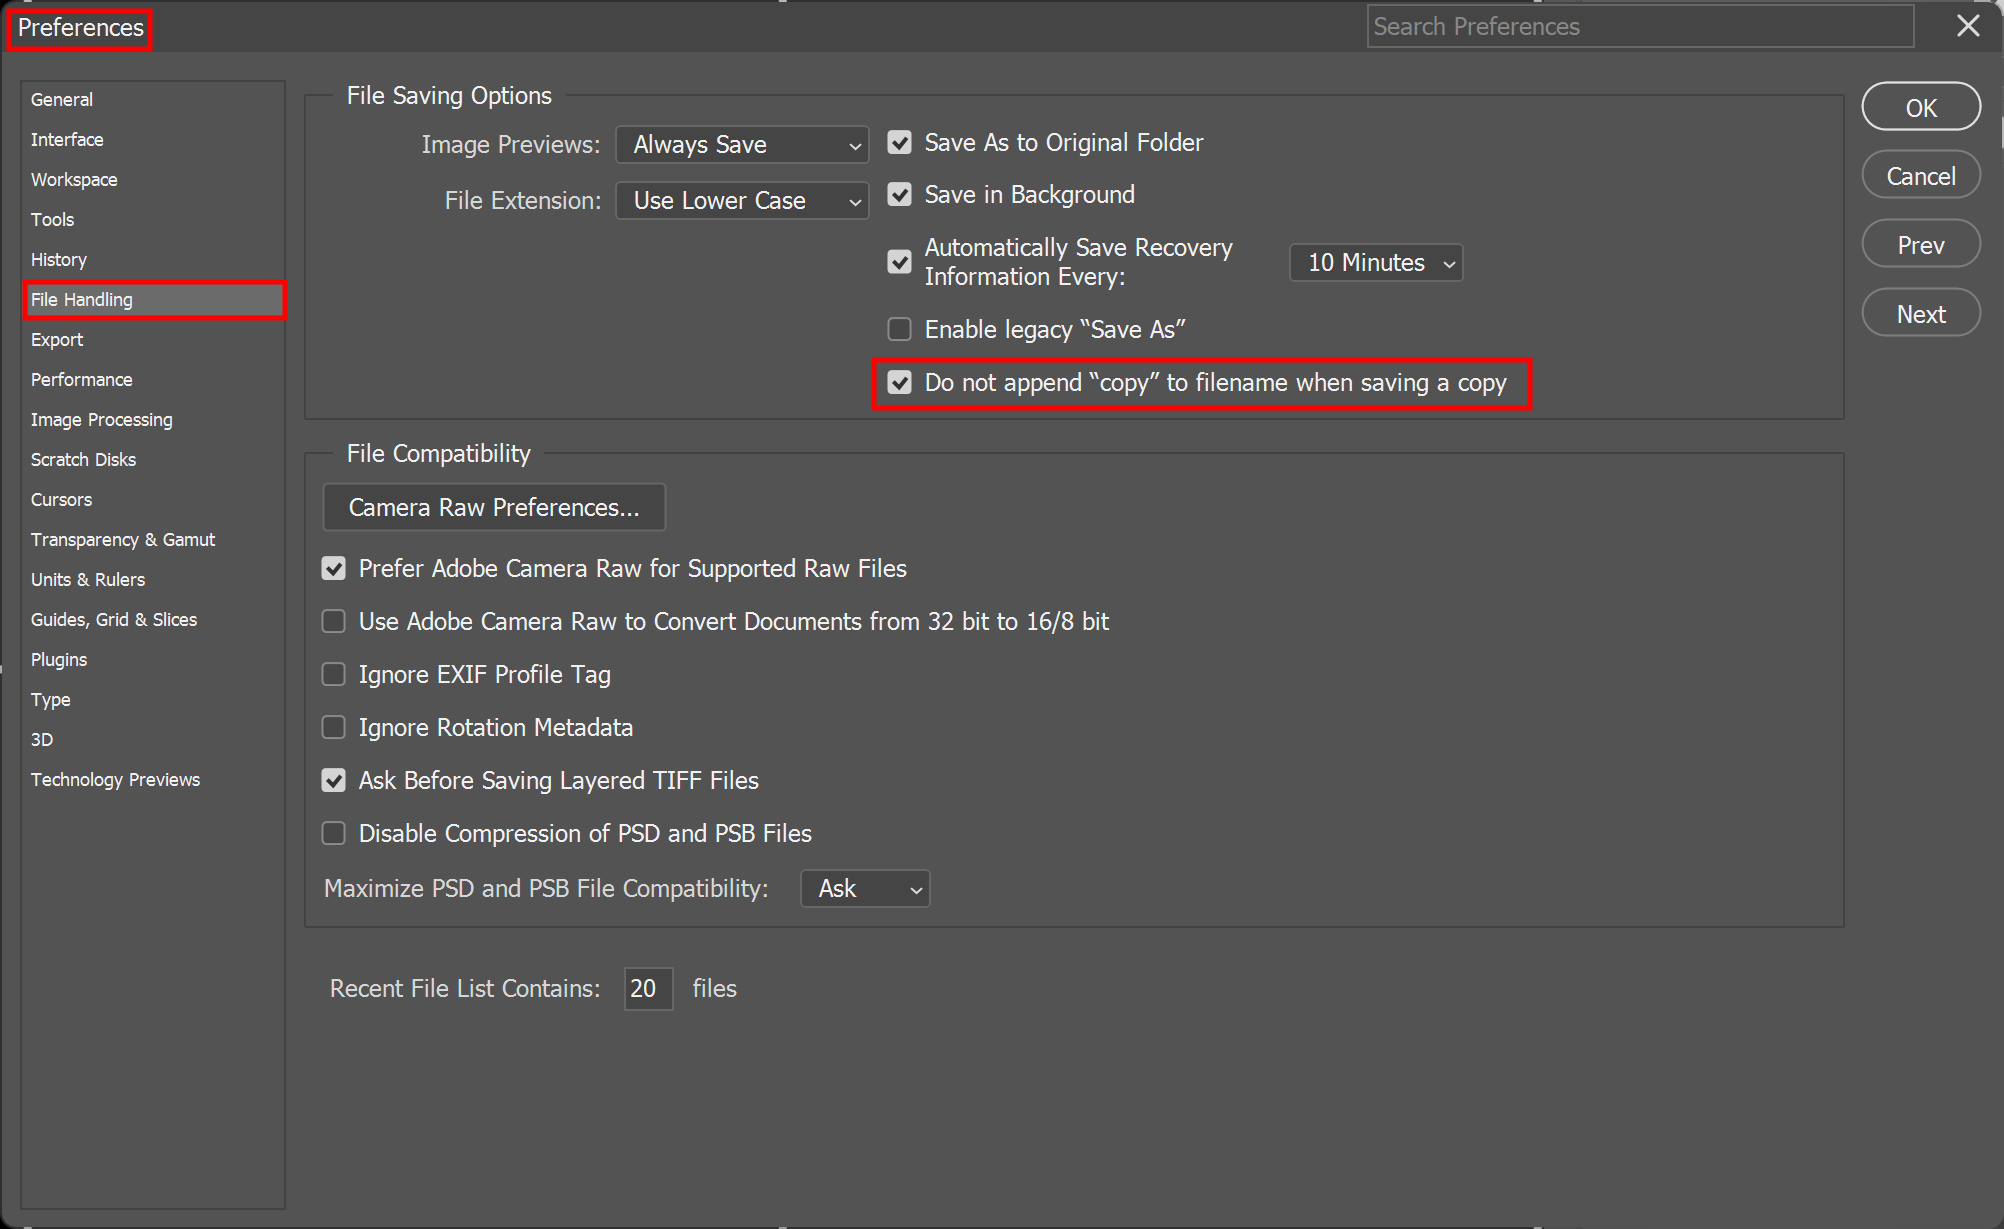
Task: Check Ignore EXIF Profile Tag
Action: (333, 675)
